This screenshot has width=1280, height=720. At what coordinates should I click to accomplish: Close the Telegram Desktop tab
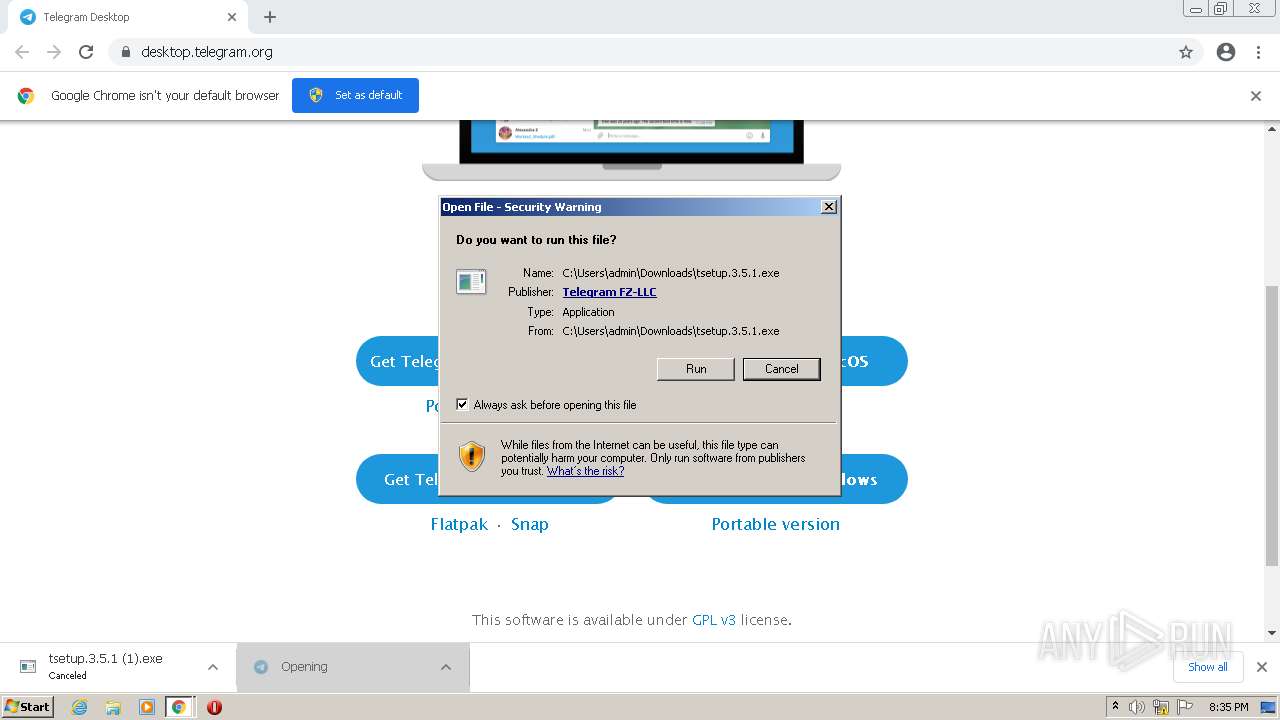[232, 17]
